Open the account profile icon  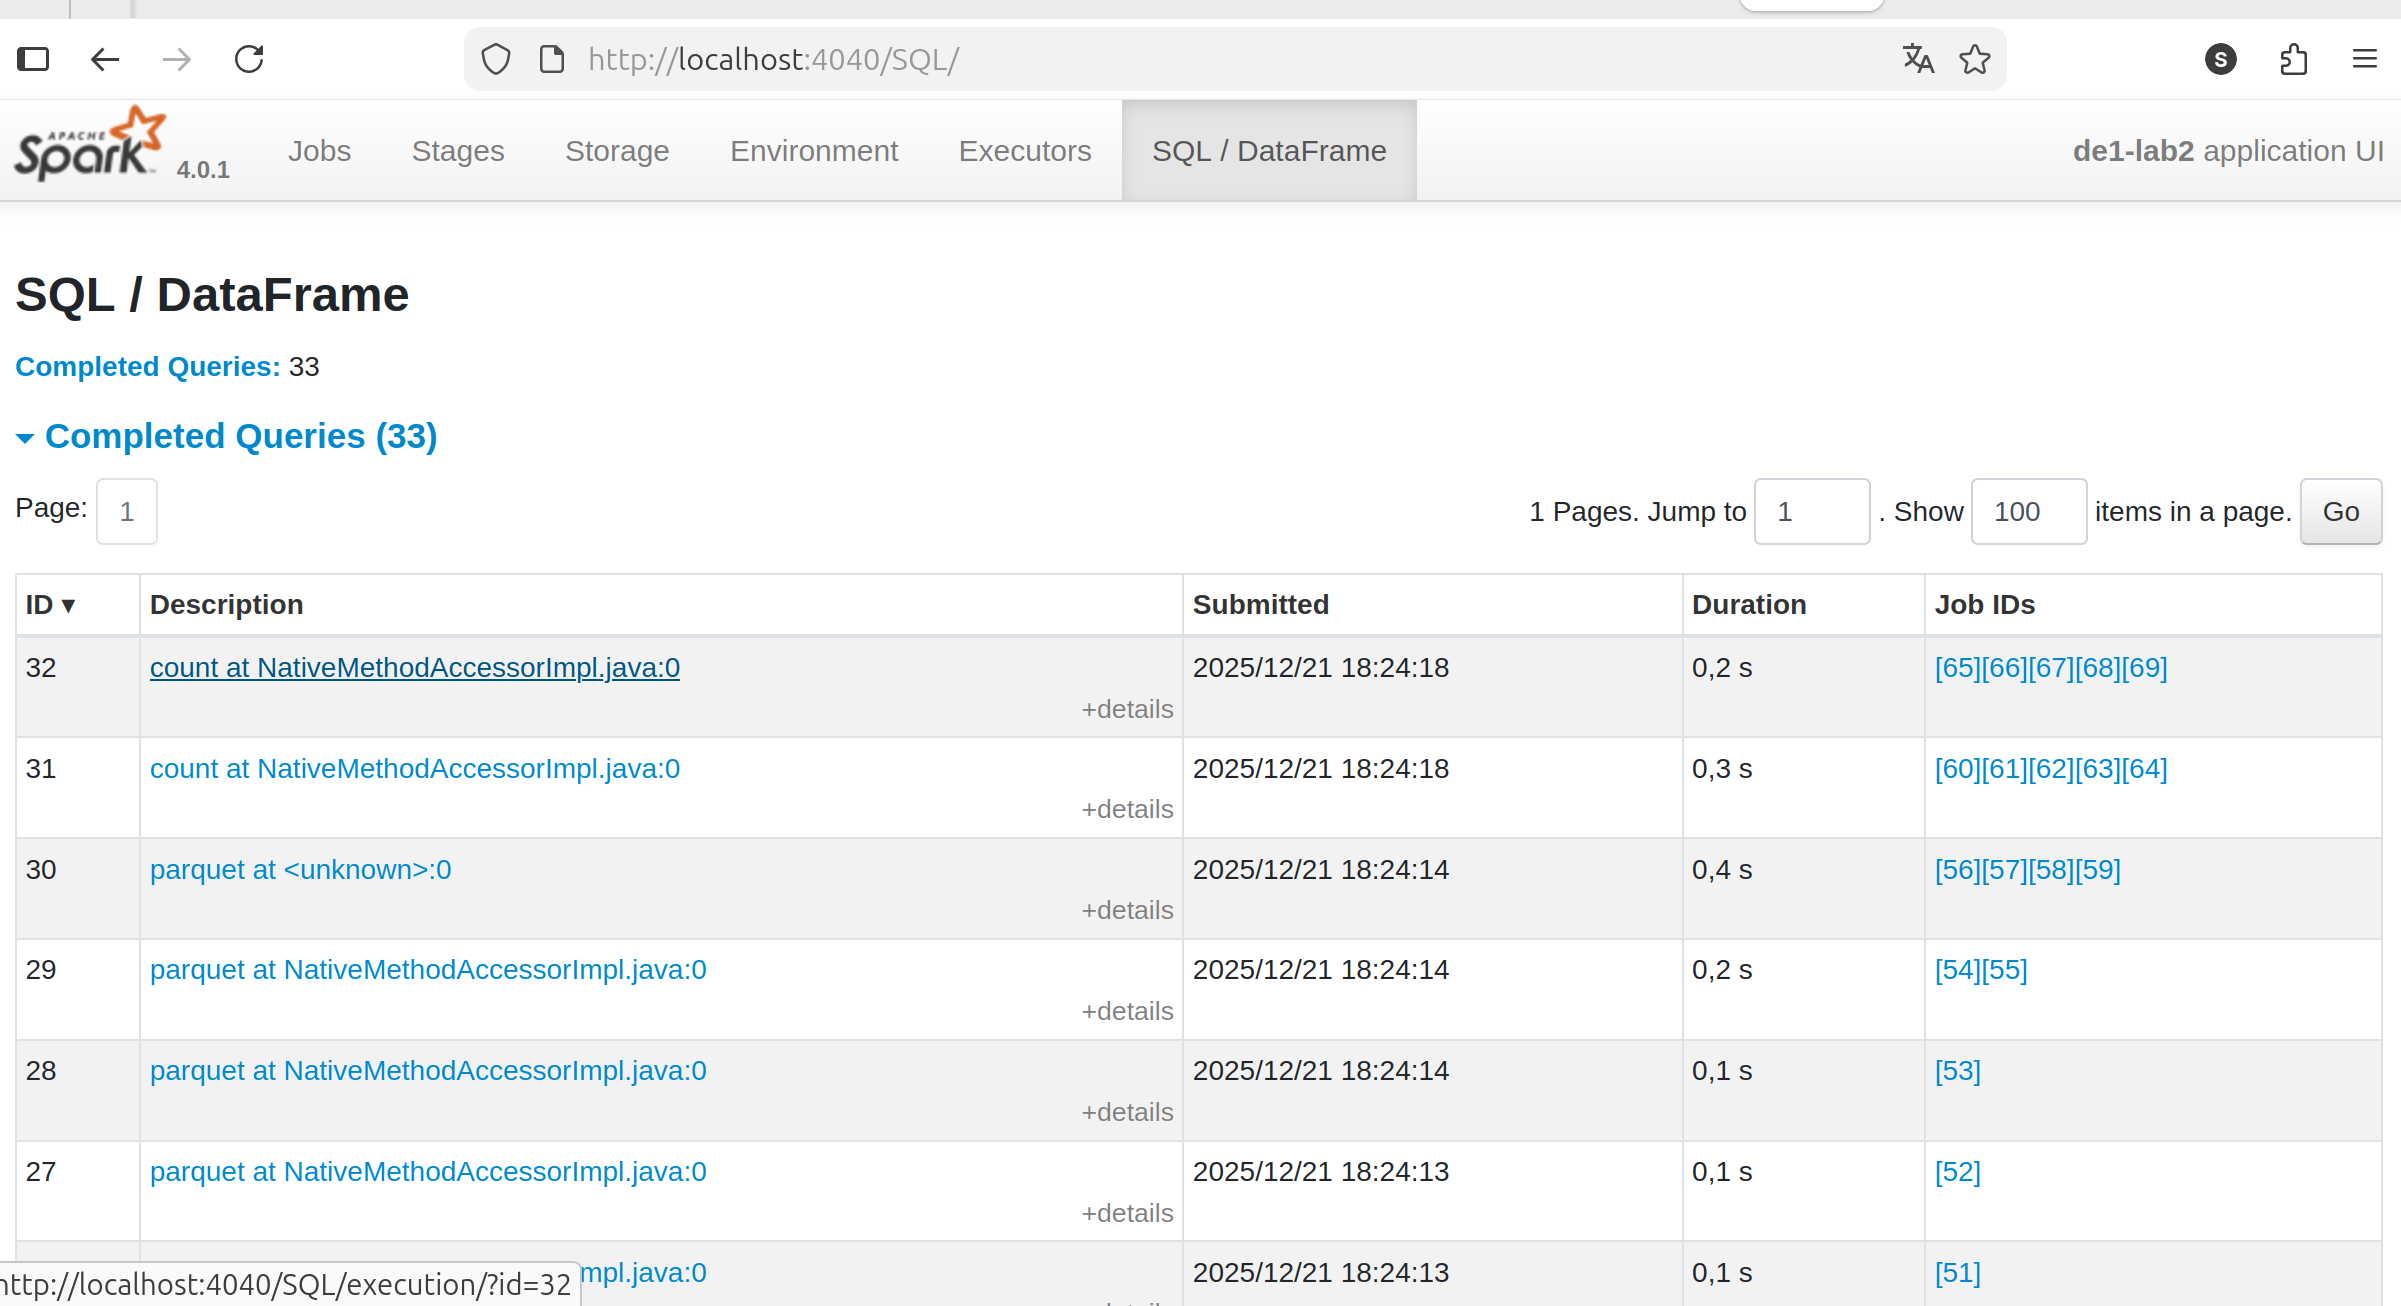(2220, 58)
